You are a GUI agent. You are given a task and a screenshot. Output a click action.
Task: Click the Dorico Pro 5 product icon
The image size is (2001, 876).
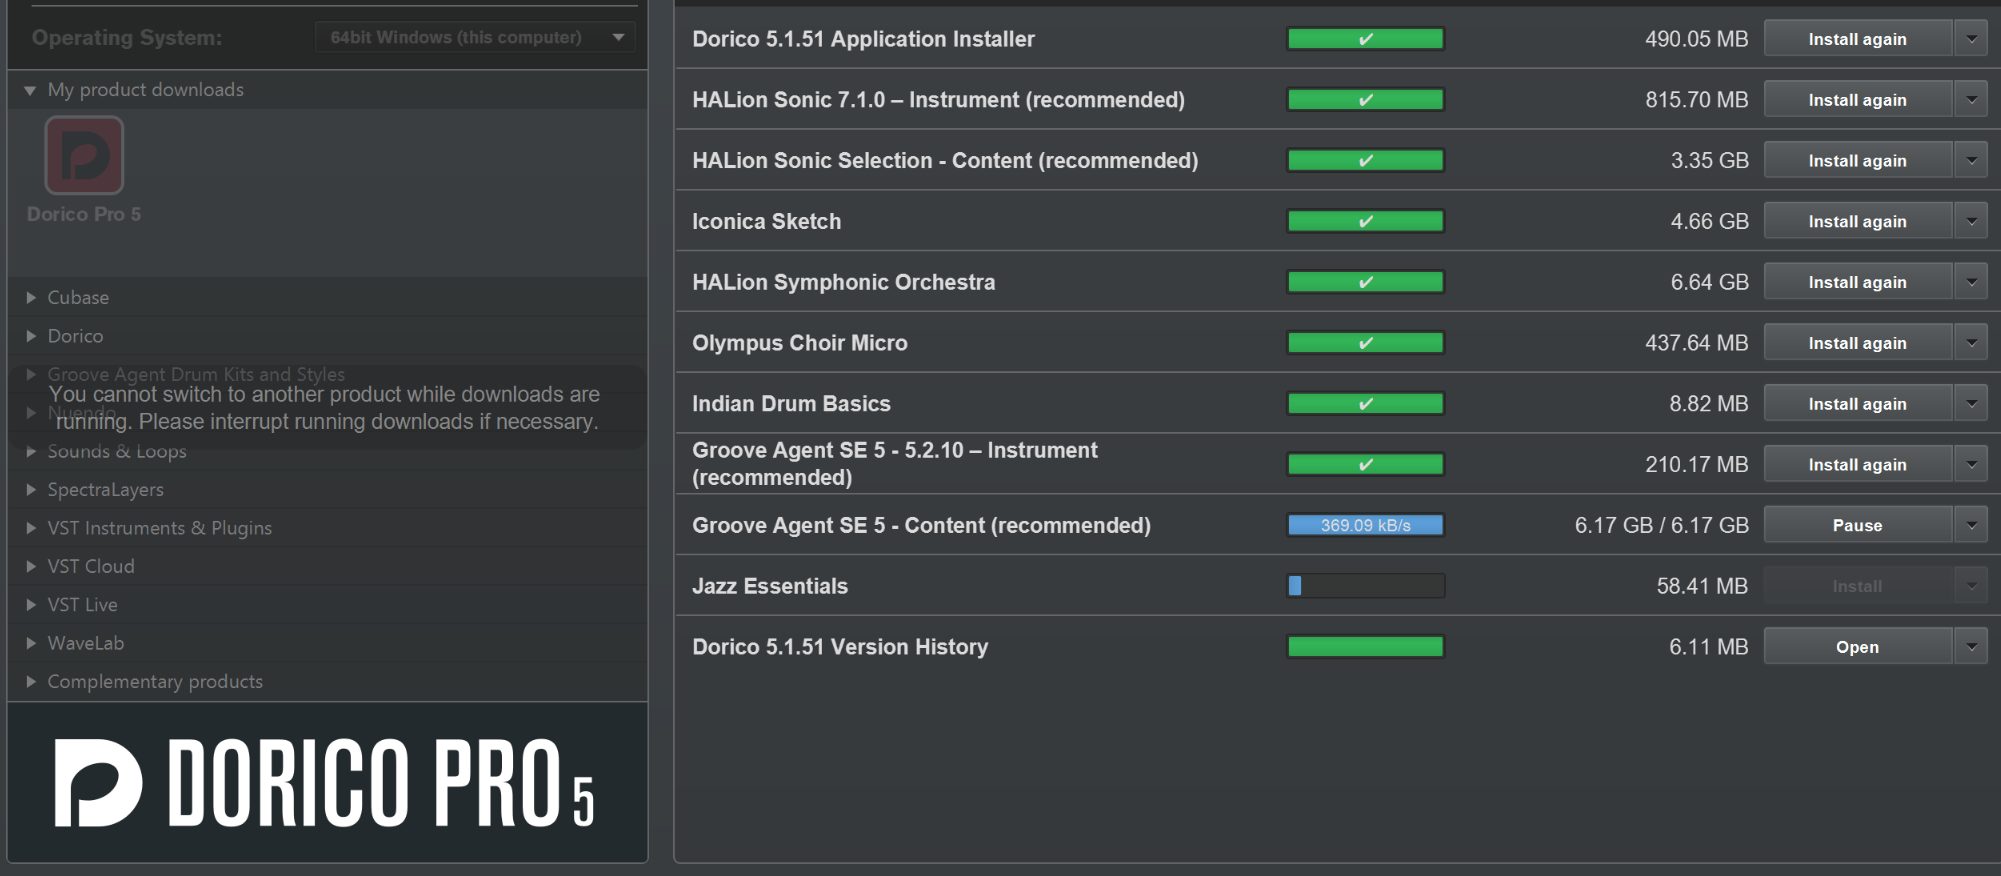[x=83, y=157]
